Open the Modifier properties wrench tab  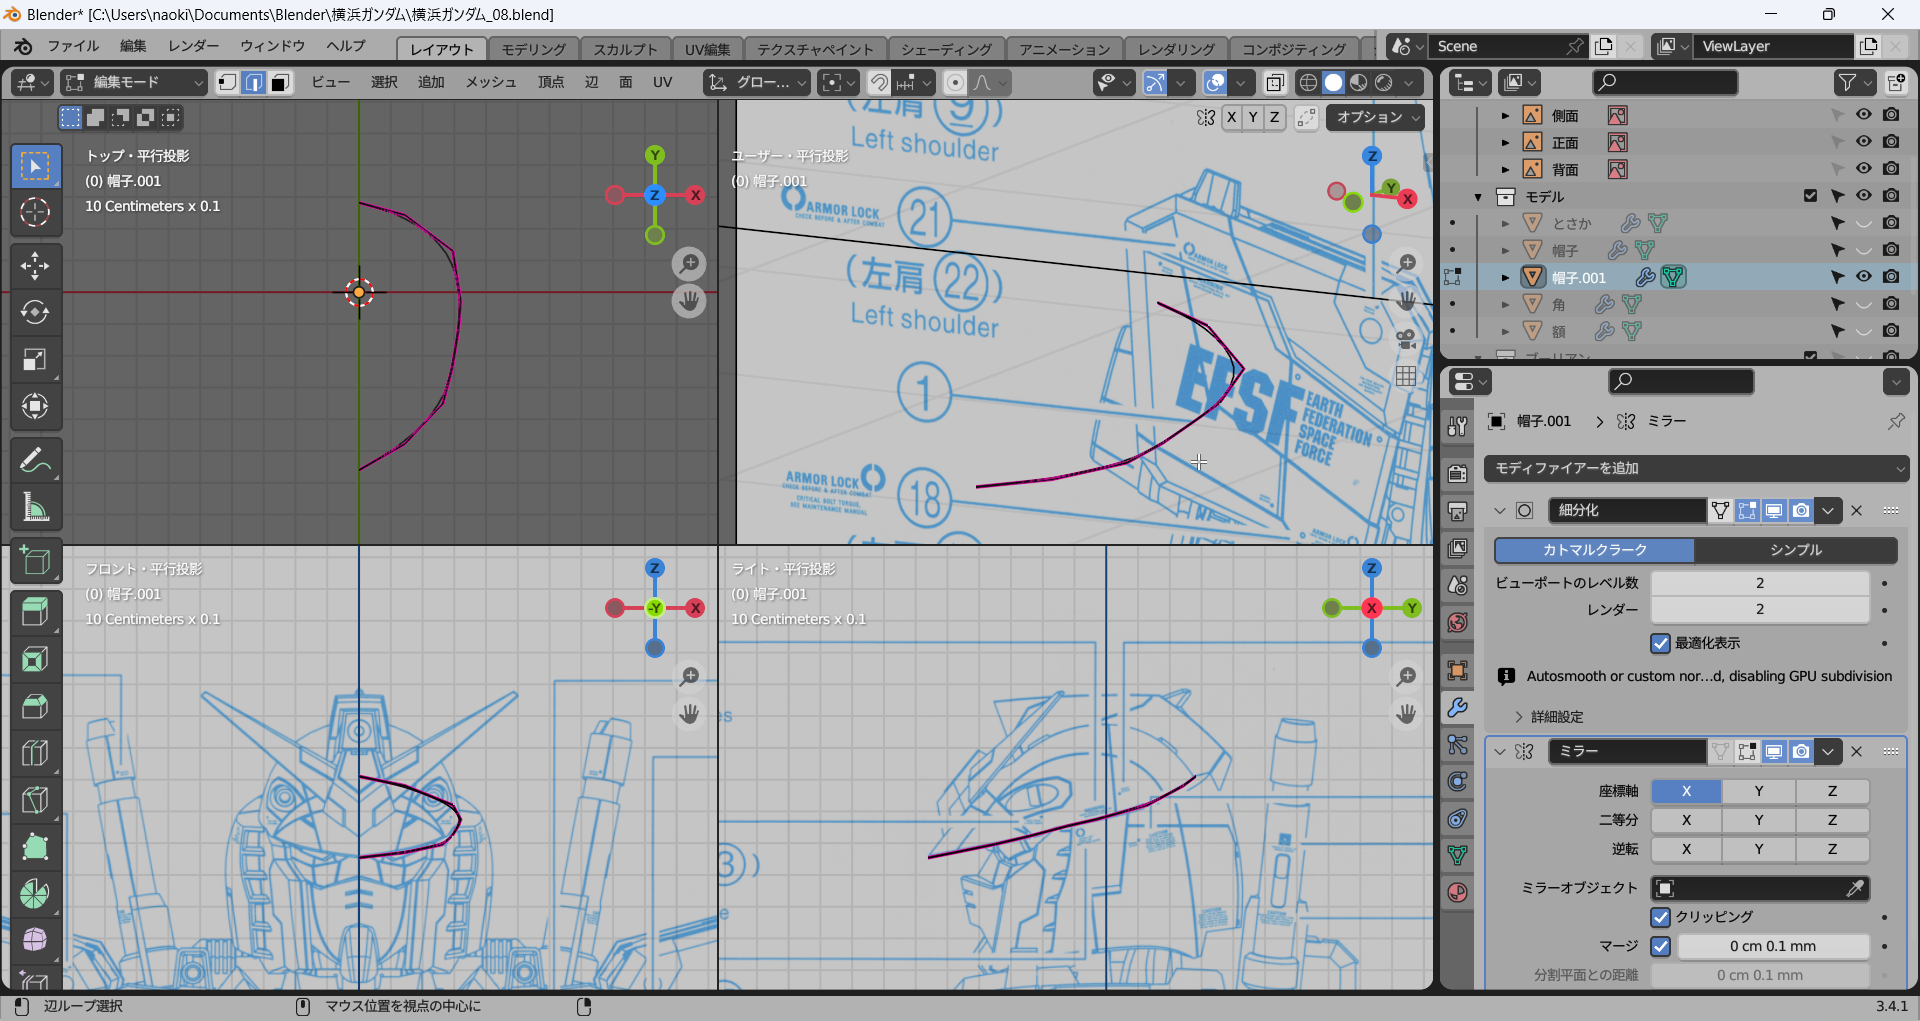point(1458,708)
